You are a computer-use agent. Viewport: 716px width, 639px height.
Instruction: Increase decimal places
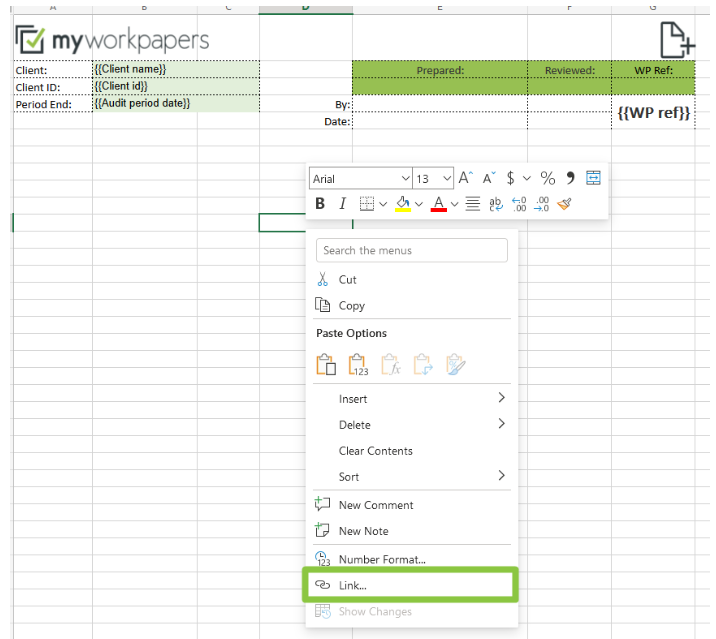coord(518,204)
